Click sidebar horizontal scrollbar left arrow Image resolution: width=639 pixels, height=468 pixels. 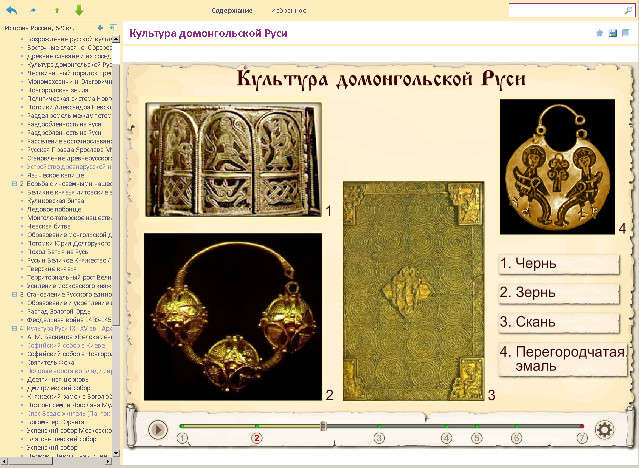4,461
